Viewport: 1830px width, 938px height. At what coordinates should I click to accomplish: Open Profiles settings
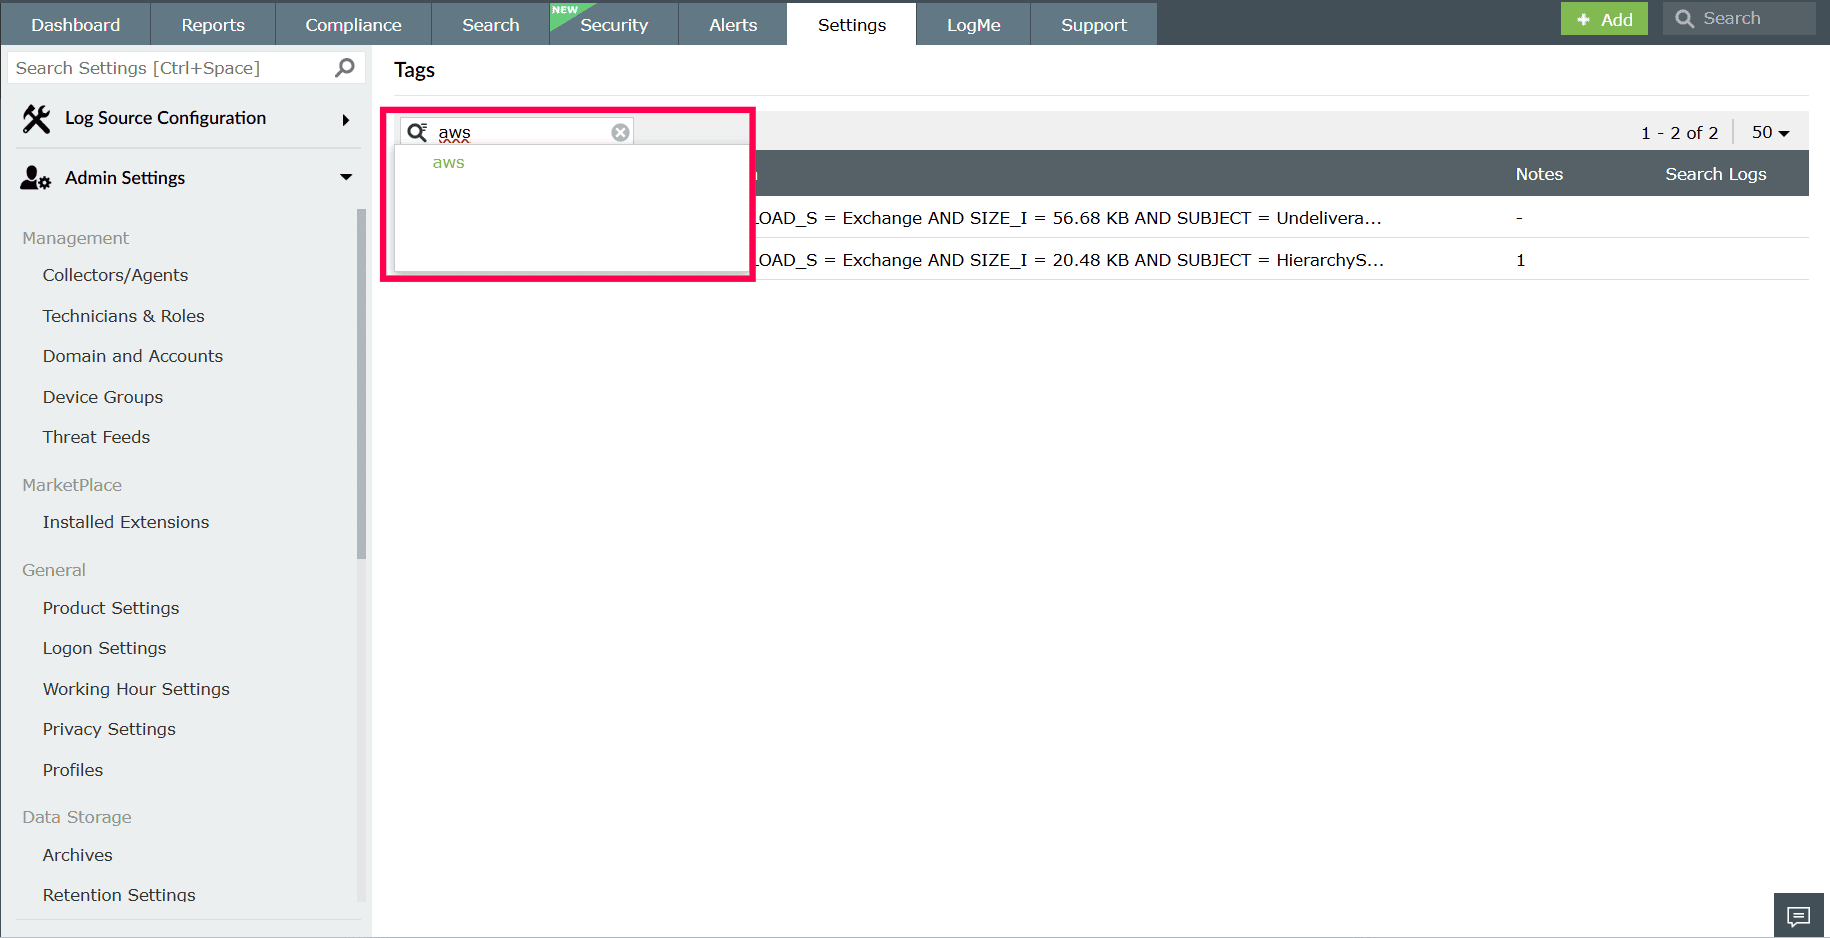click(73, 770)
